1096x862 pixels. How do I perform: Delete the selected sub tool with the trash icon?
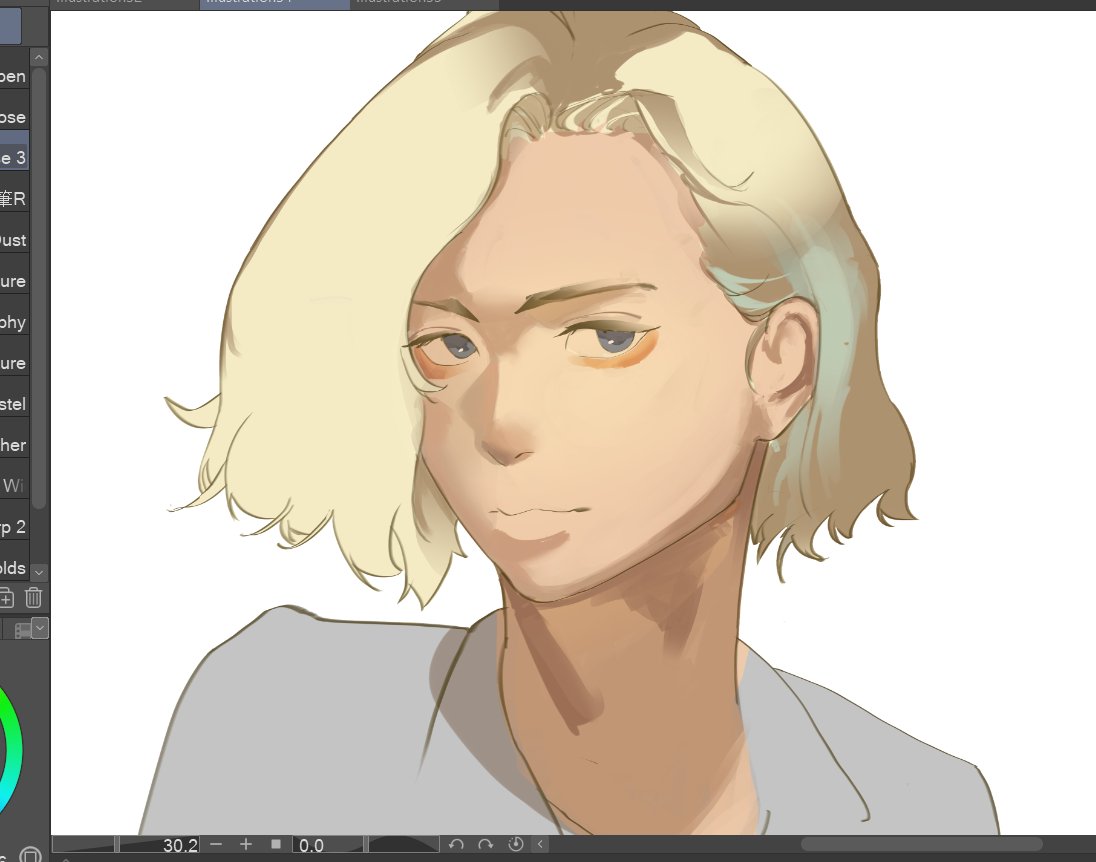pos(33,598)
